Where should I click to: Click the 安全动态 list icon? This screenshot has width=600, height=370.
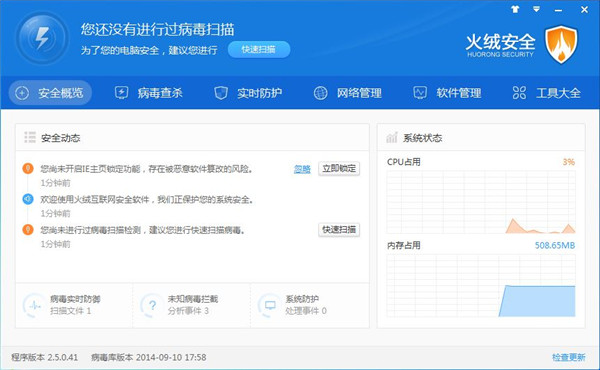(x=30, y=137)
